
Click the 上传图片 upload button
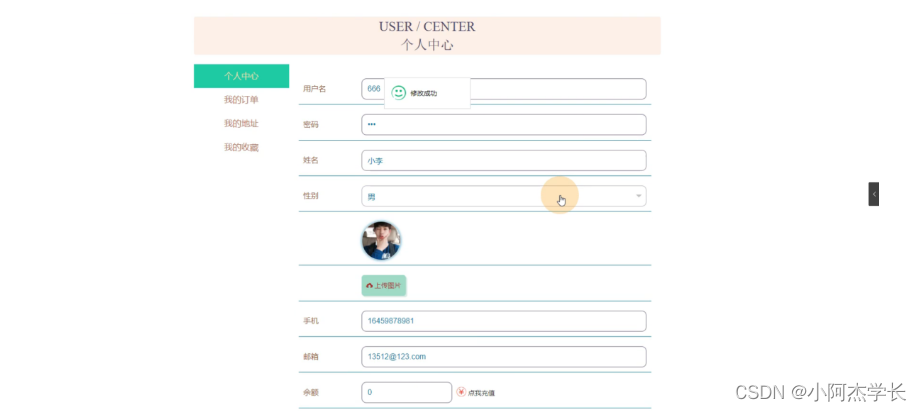pyautogui.click(x=384, y=286)
